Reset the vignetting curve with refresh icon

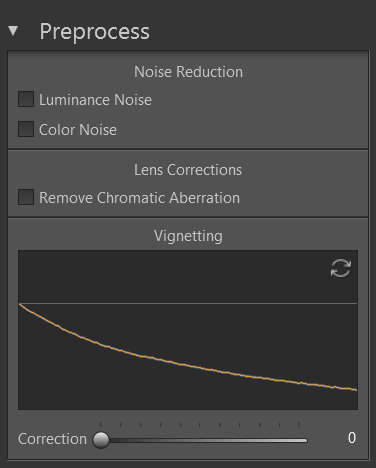pos(341,268)
